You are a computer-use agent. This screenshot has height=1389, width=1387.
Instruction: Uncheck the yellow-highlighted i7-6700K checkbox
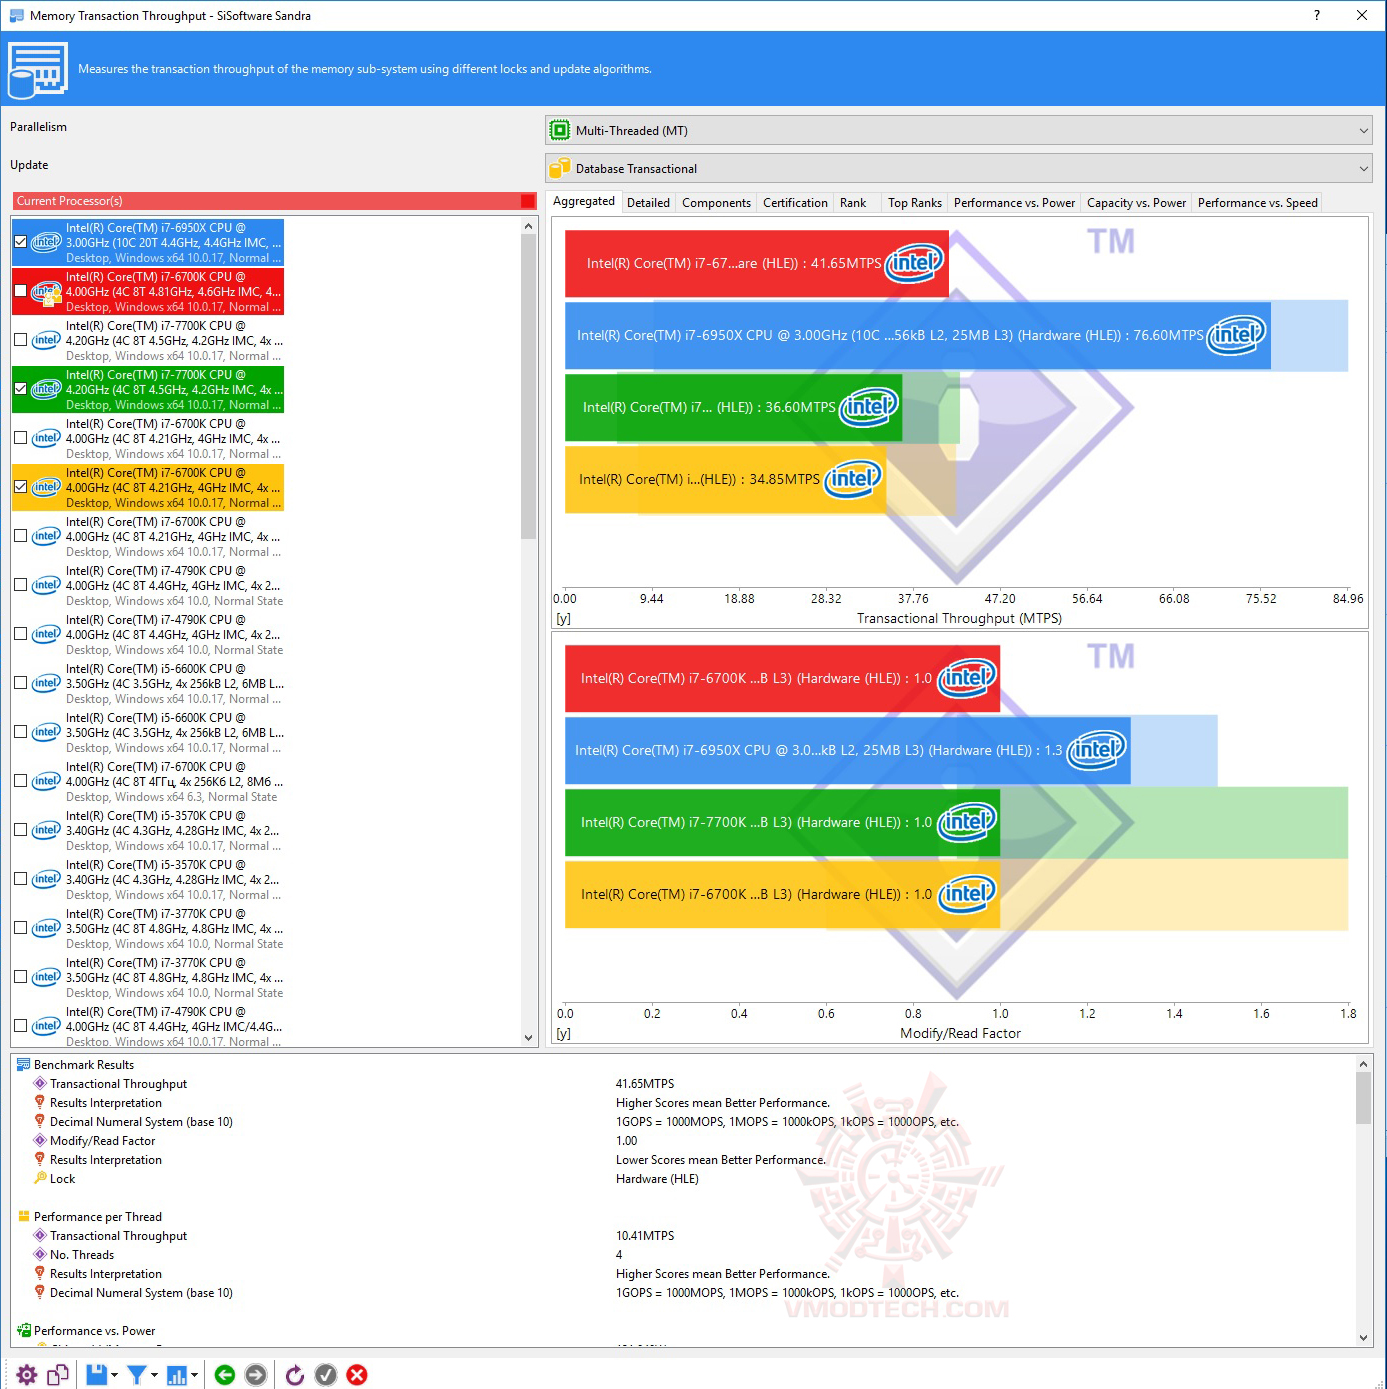[21, 487]
